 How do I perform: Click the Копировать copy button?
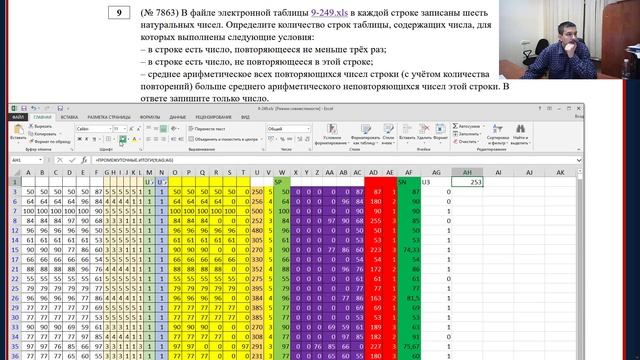[x=42, y=134]
